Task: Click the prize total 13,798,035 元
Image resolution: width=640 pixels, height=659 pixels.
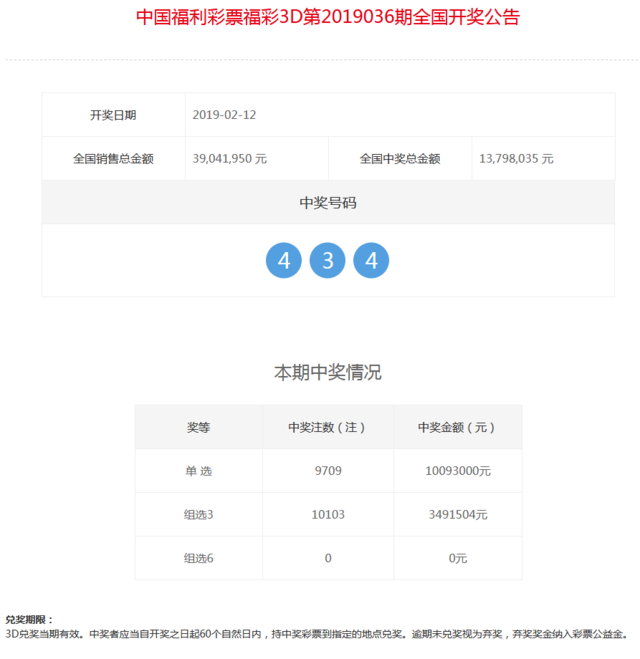Action: [516, 158]
